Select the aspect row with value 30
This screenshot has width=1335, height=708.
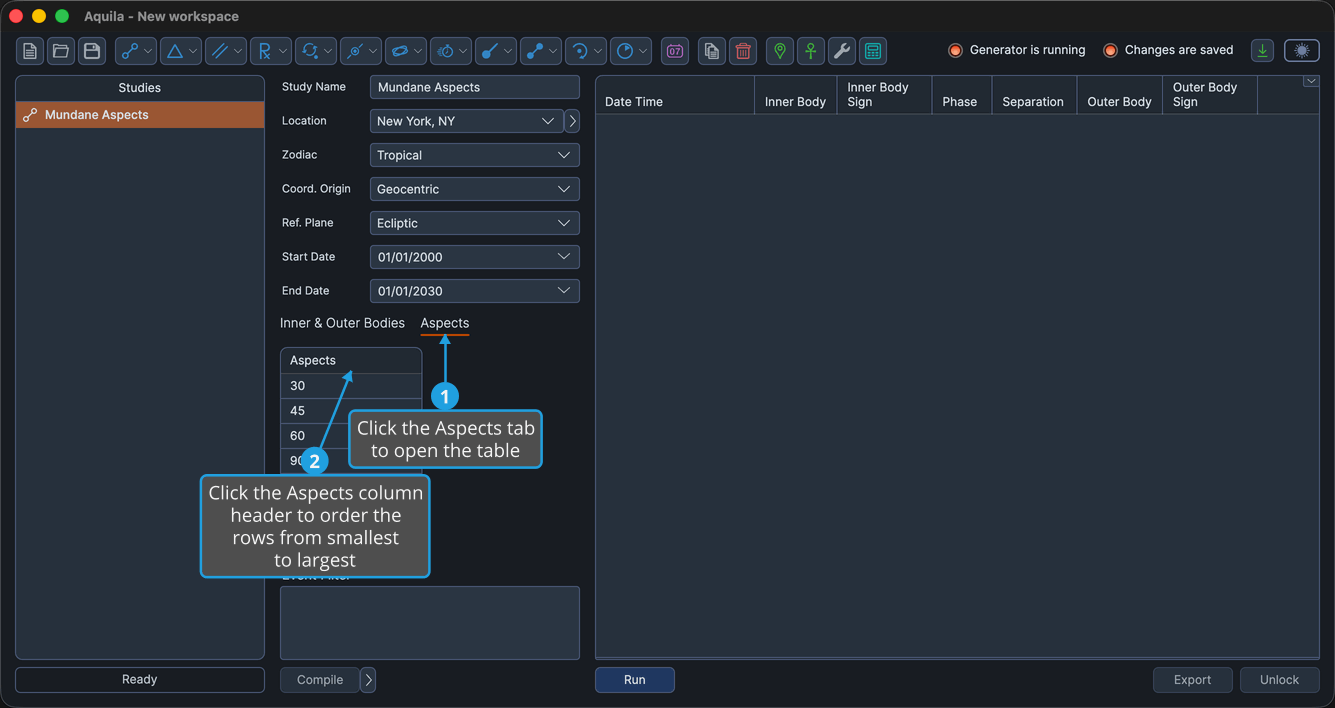[x=351, y=386]
